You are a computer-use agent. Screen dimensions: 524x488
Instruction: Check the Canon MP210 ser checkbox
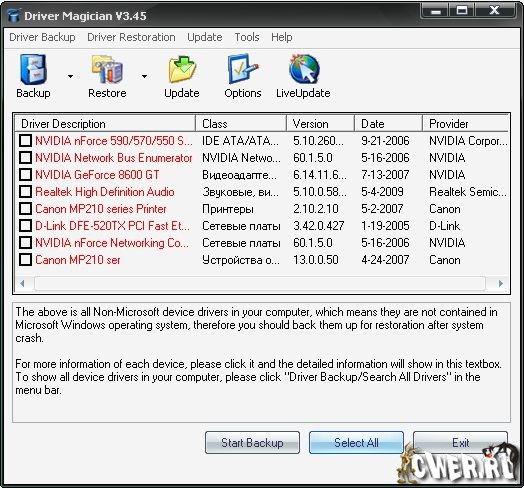[25, 260]
